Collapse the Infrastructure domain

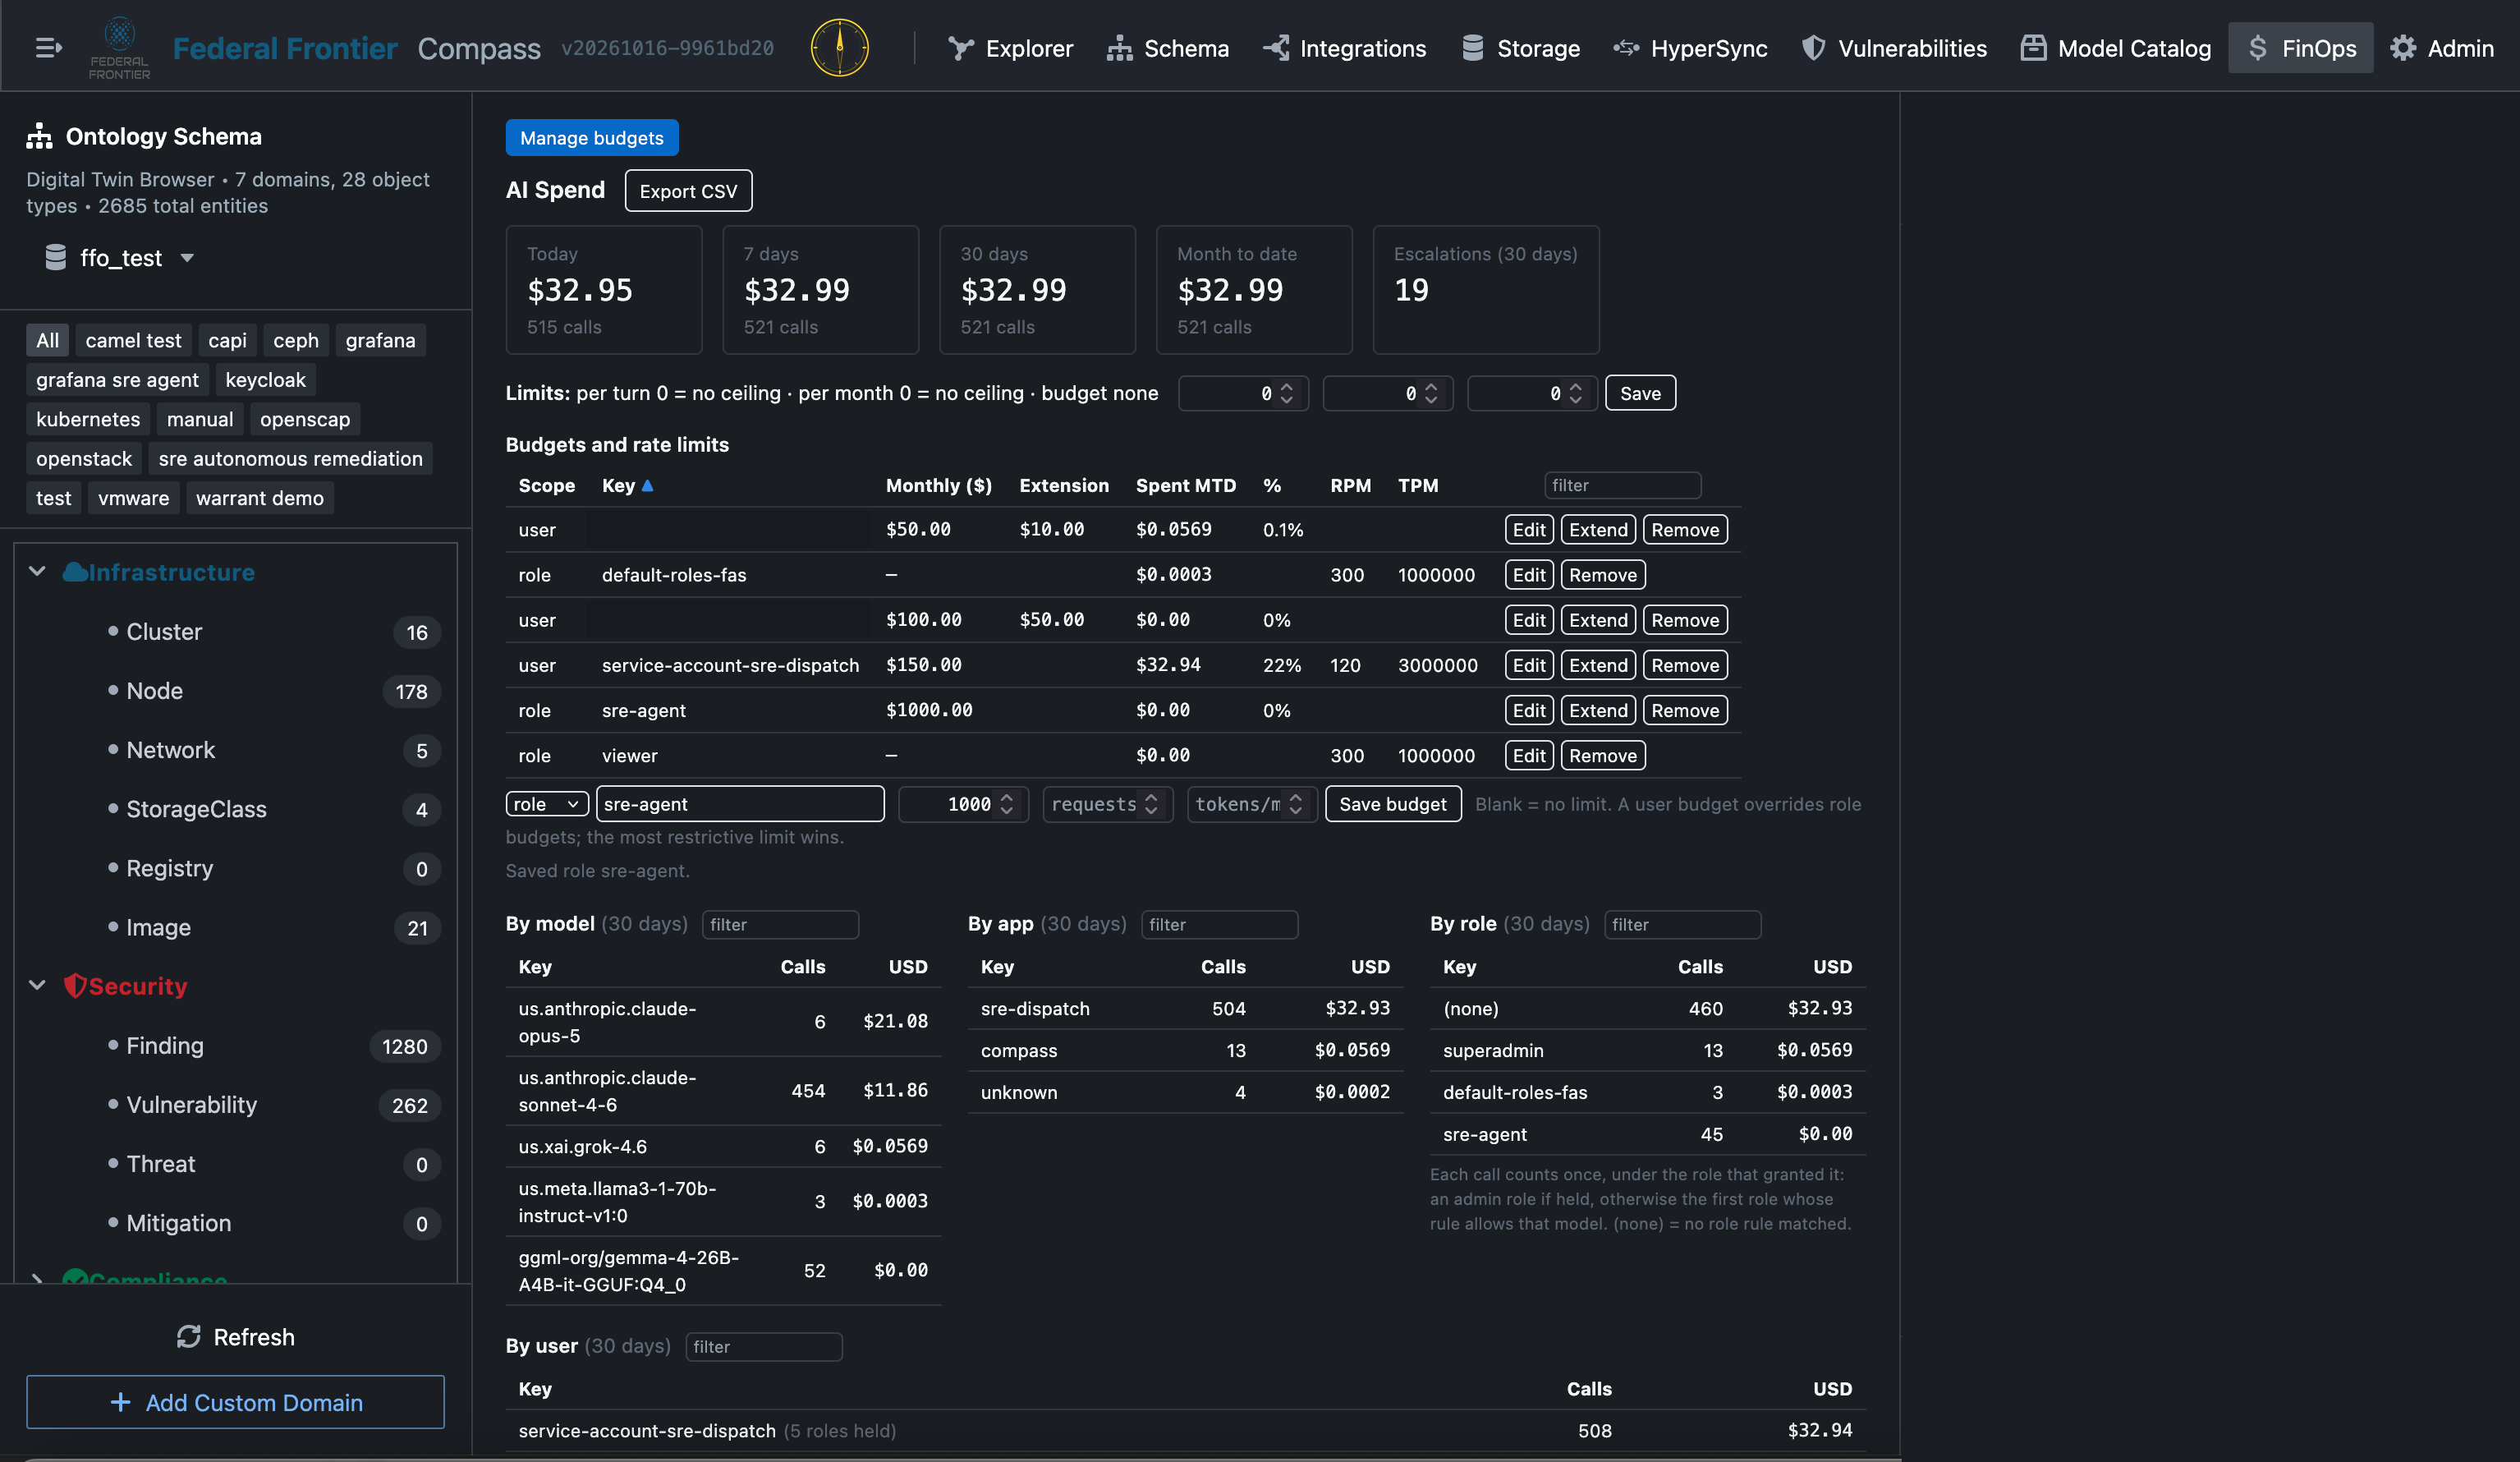click(37, 571)
